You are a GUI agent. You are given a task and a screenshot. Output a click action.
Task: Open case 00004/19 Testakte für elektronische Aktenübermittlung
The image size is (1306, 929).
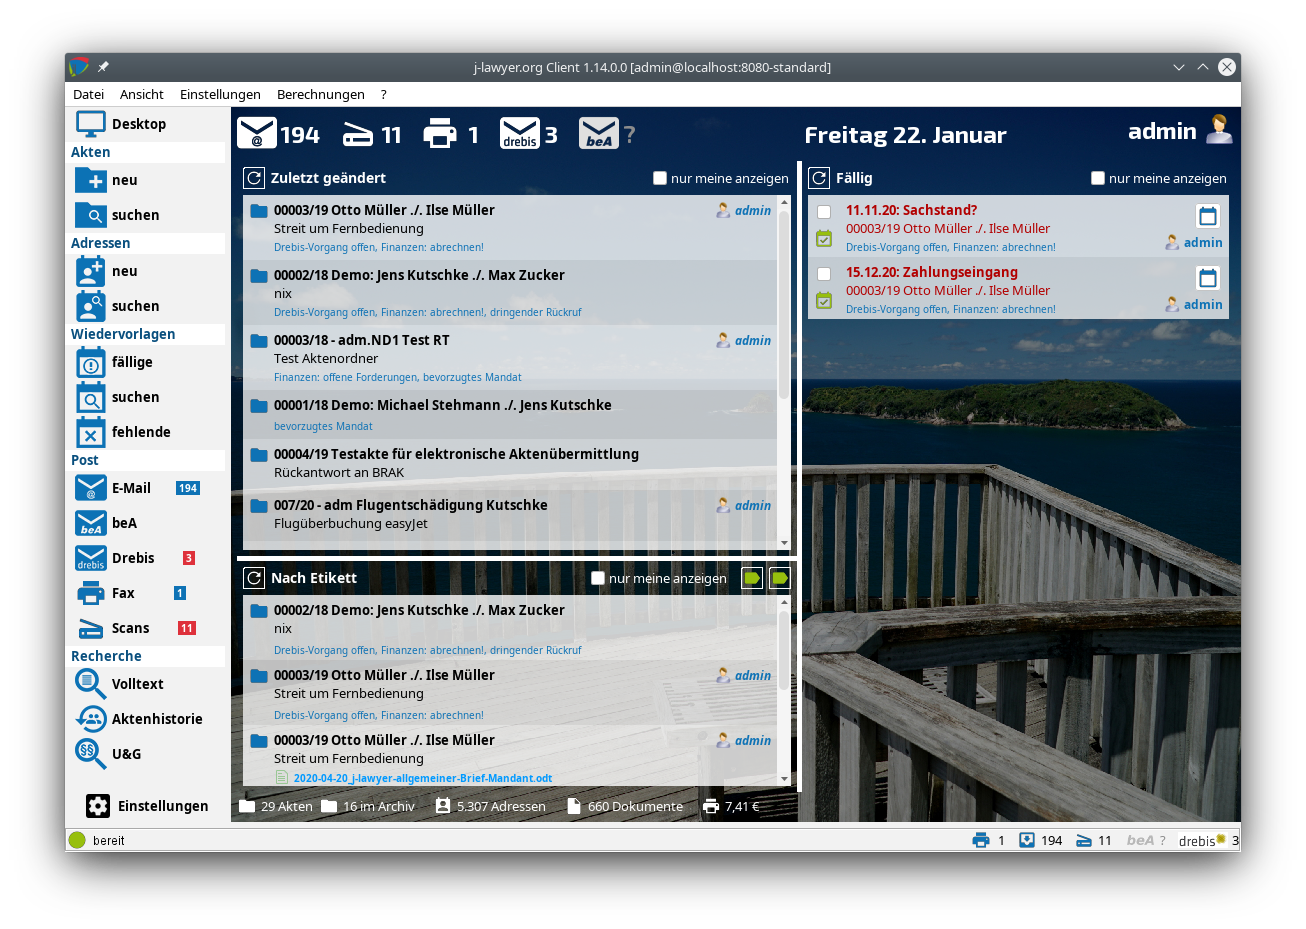tap(456, 454)
